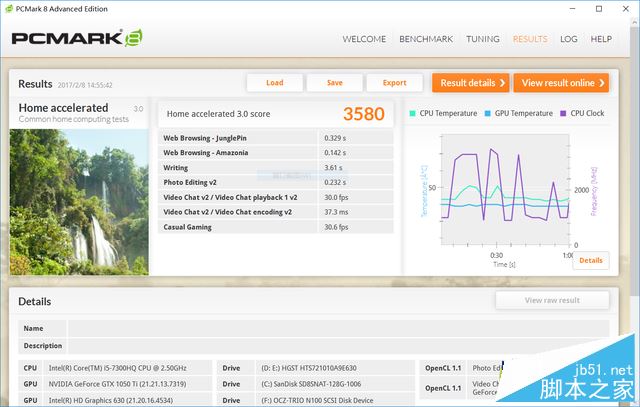
Task: Click the 0.329 s JunglePin value
Action: (x=335, y=138)
